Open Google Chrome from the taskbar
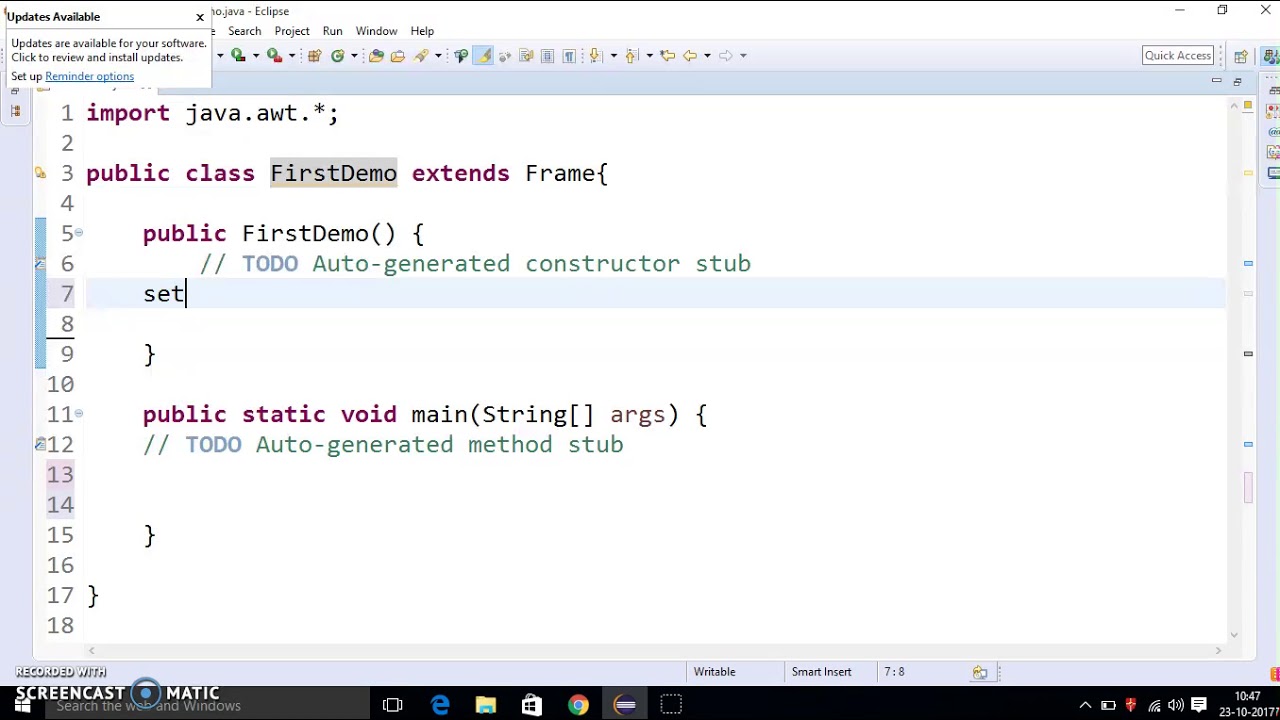Viewport: 1280px width, 720px height. point(578,706)
